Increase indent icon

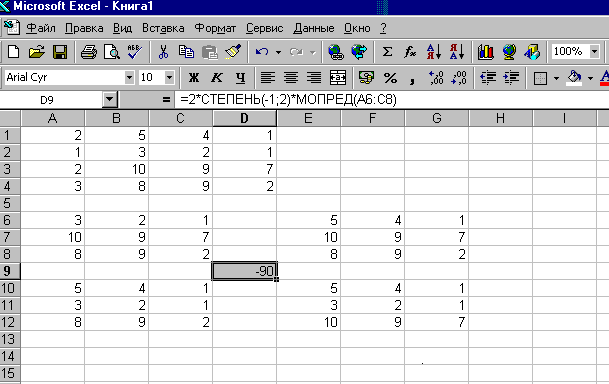511,78
